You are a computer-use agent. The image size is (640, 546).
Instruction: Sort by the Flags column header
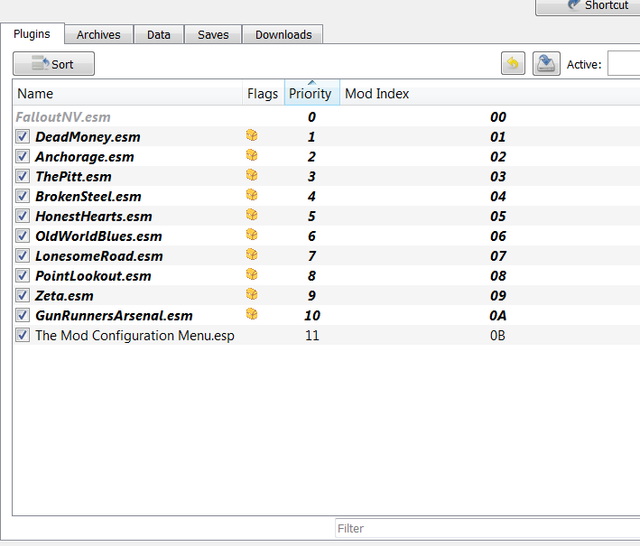coord(263,93)
